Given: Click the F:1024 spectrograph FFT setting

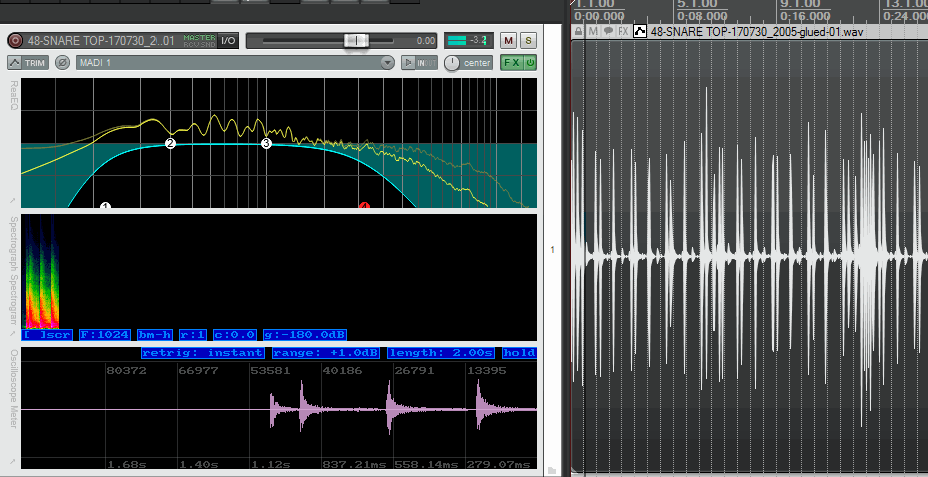Looking at the screenshot, I should 104,335.
